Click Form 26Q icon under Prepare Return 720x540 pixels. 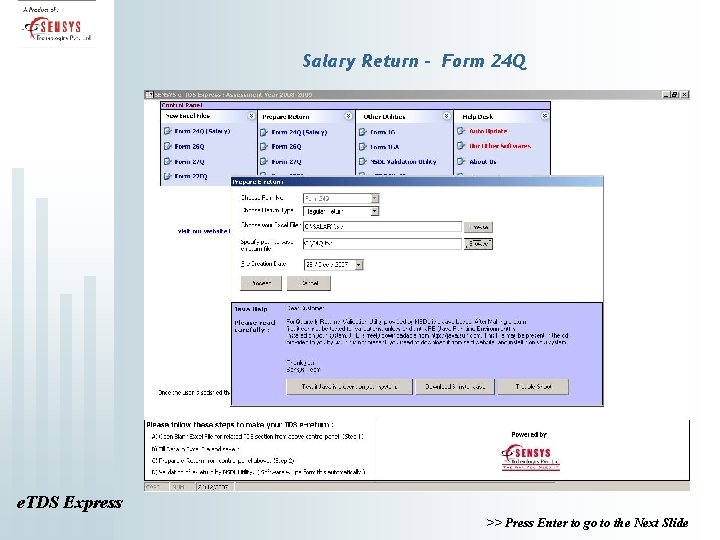[x=264, y=146]
